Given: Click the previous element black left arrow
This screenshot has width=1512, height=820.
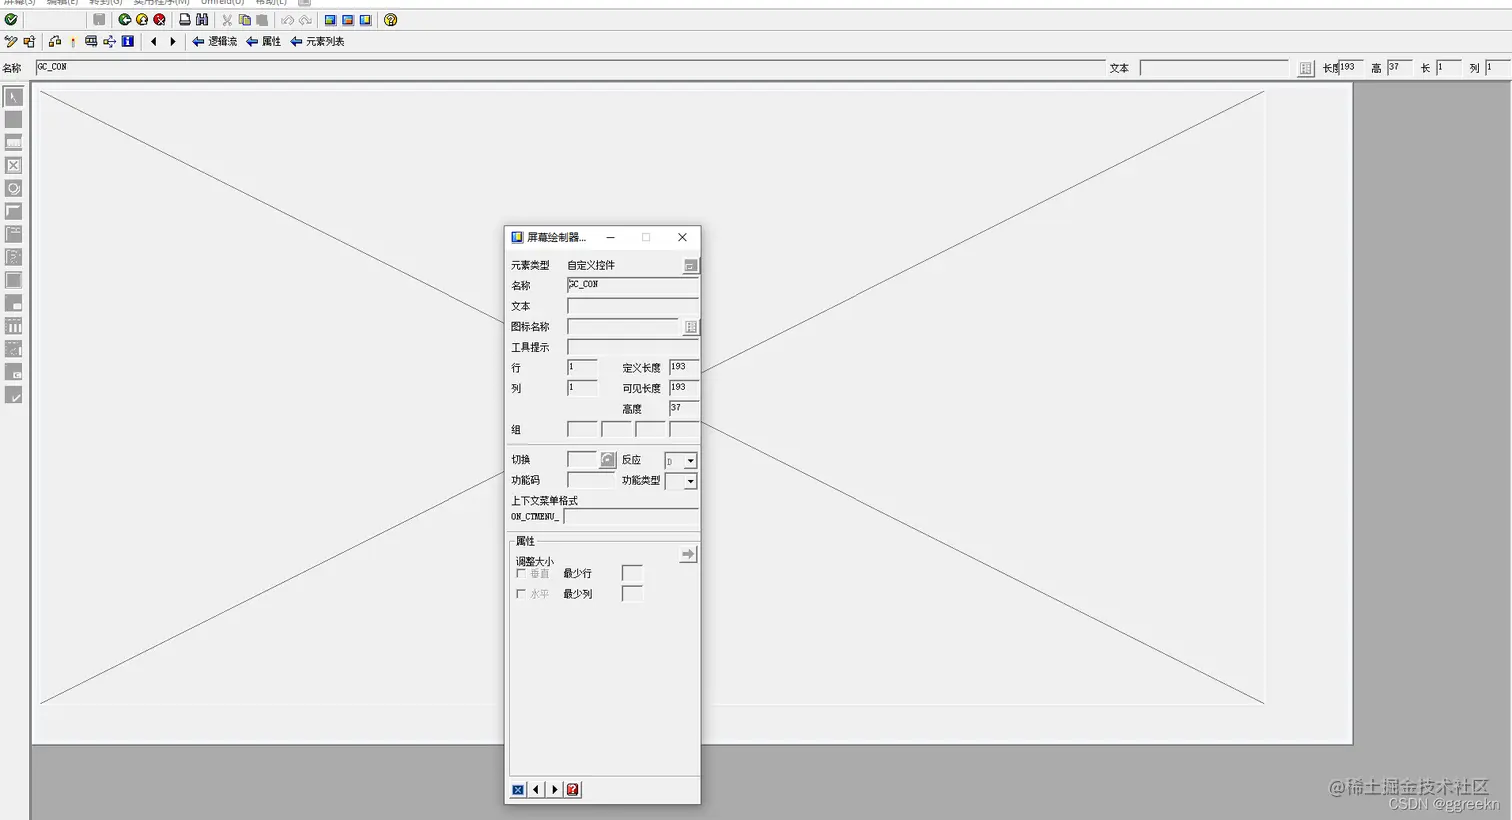Looking at the screenshot, I should coord(153,41).
